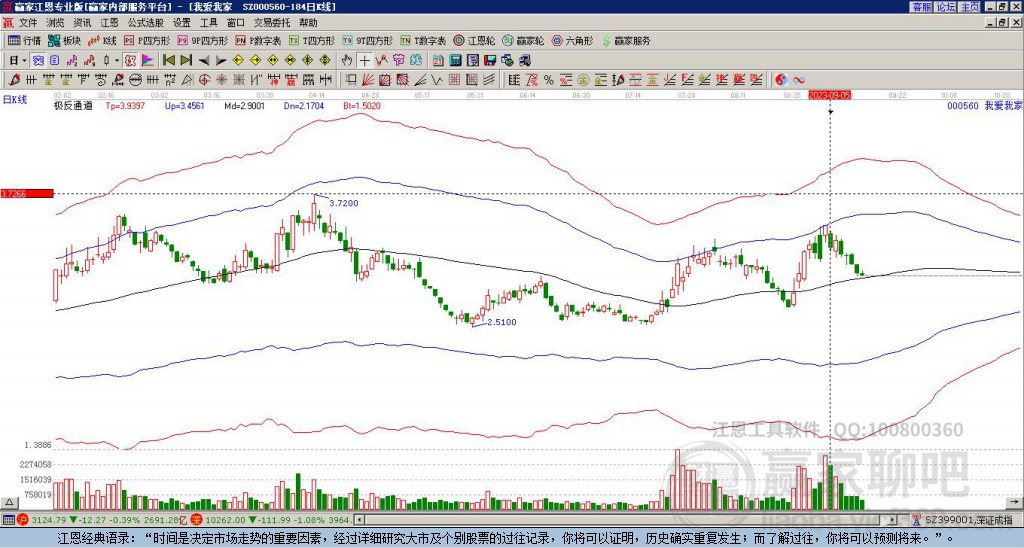Click the bottom-left up-triangle expand button
Screen dimensions: 1024x548
click(9, 503)
